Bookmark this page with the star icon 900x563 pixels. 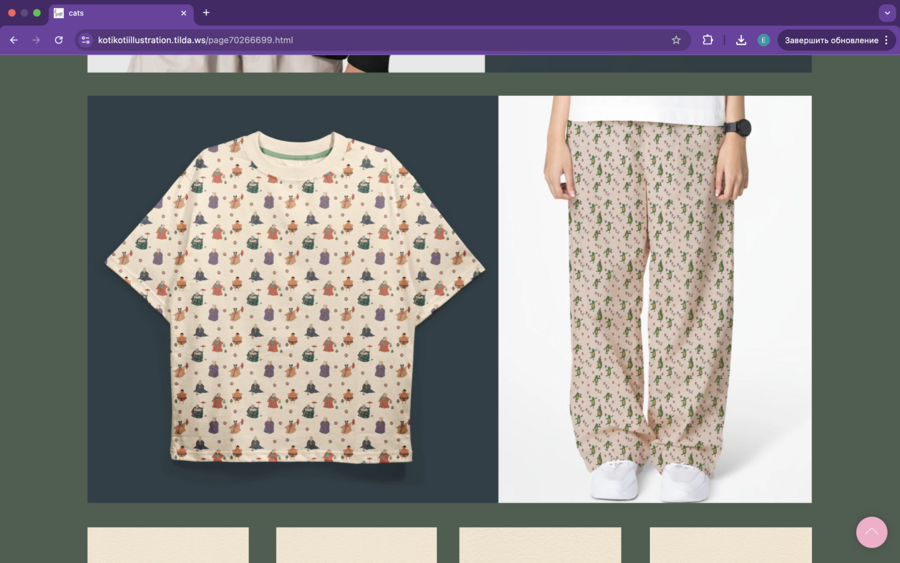click(676, 40)
